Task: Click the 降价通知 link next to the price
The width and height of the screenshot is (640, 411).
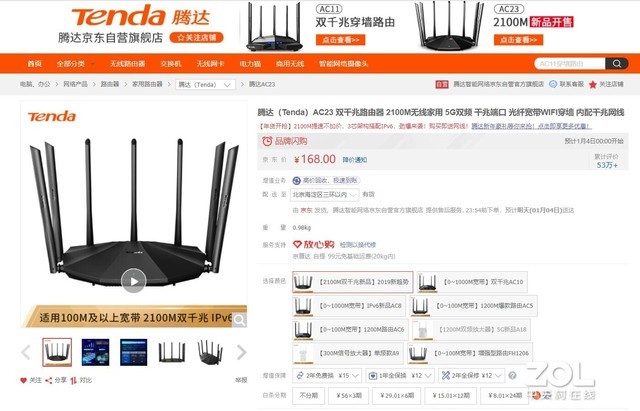Action: [x=354, y=160]
